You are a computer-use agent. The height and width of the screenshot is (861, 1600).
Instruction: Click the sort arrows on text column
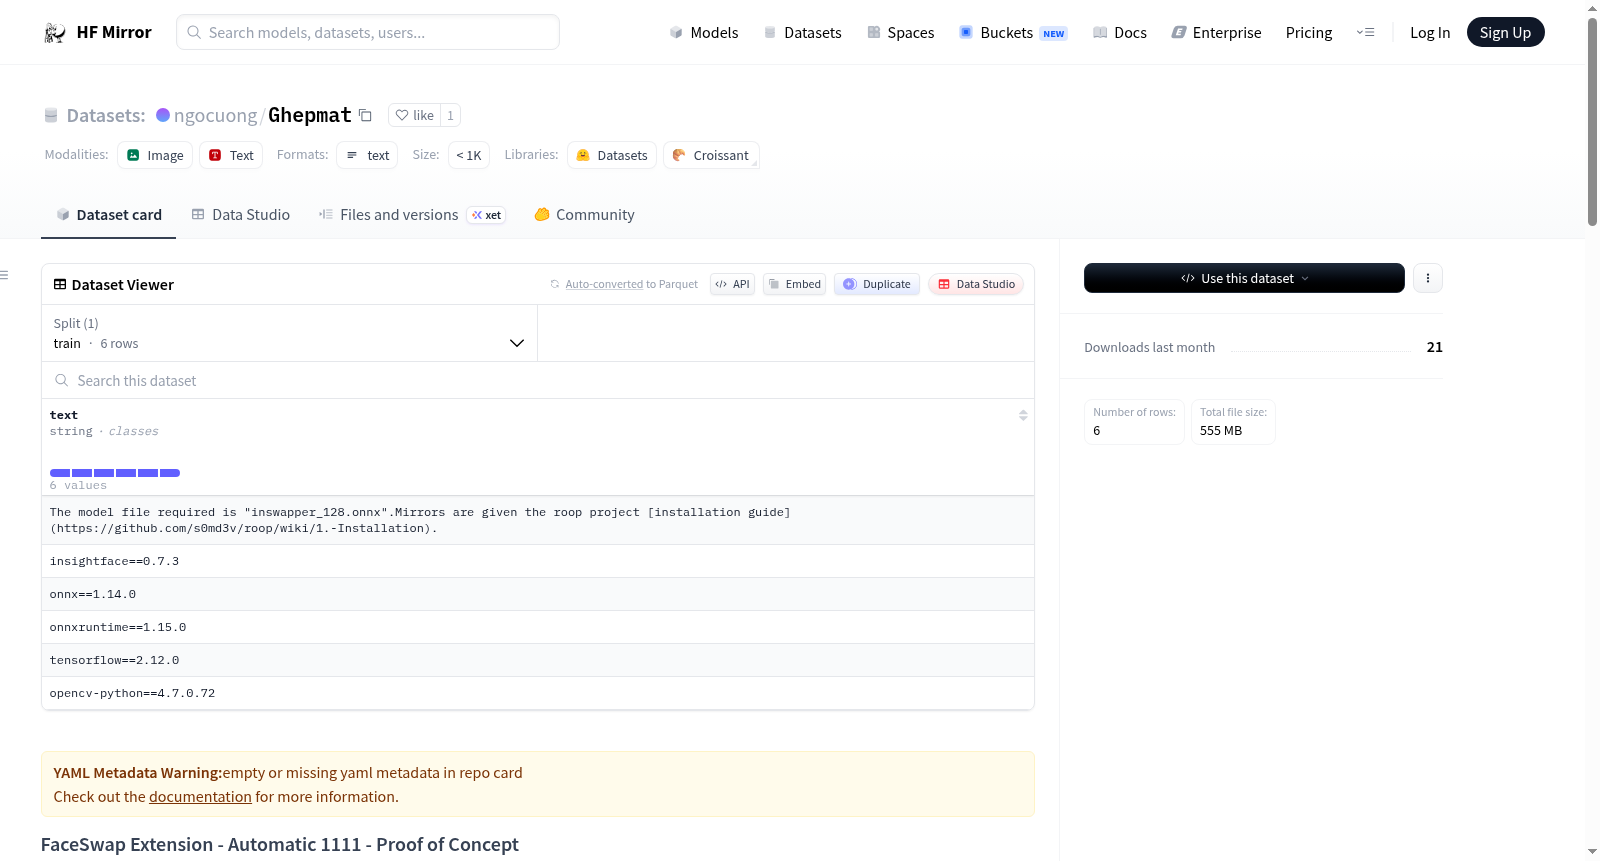[1023, 415]
